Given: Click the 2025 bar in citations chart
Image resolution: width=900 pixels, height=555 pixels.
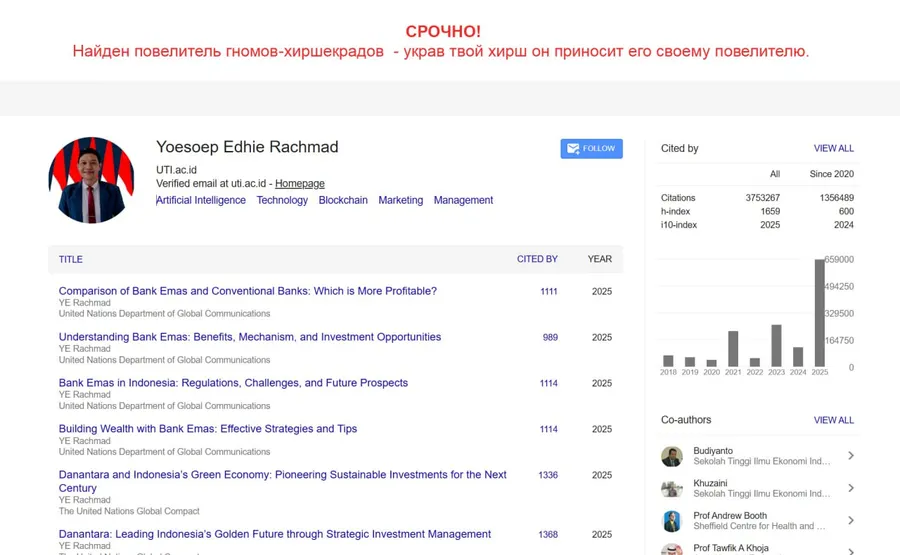Looking at the screenshot, I should coord(819,313).
